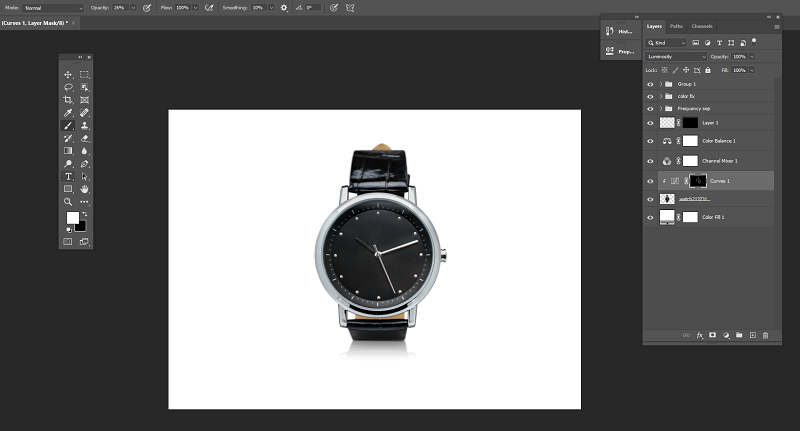
Task: Select the History Brush tool
Action: tap(68, 138)
